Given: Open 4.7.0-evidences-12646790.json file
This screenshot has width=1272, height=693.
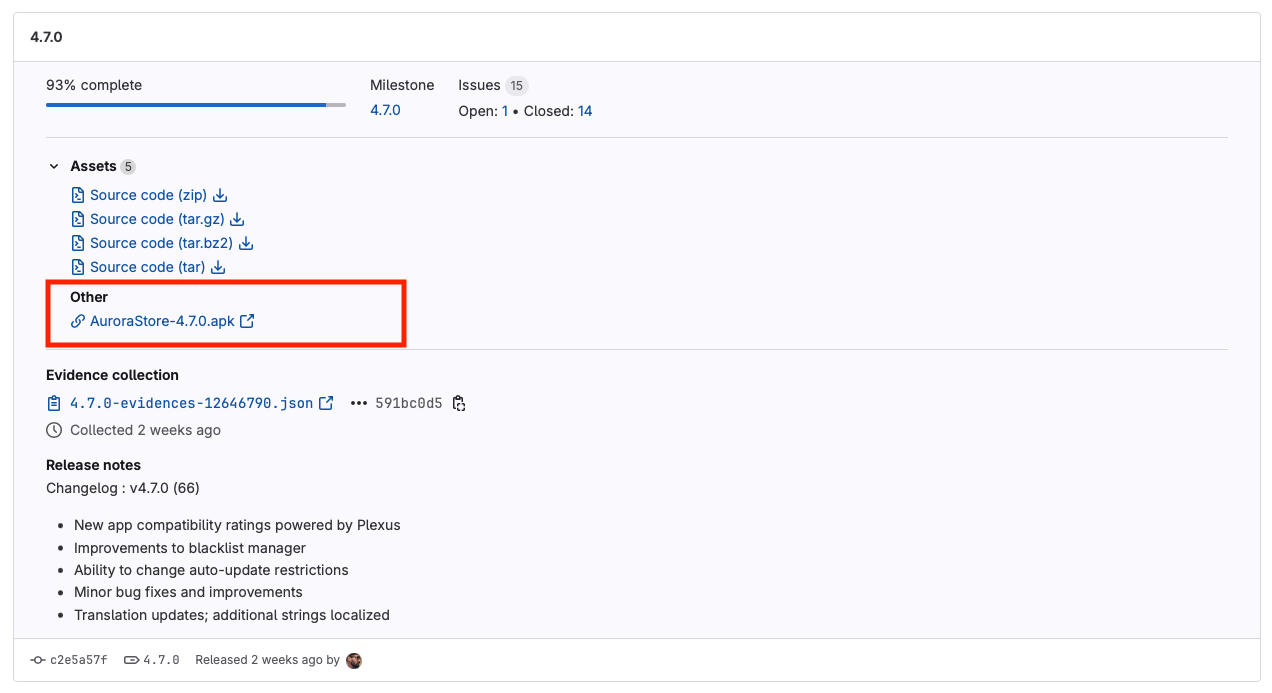Looking at the screenshot, I should [191, 403].
